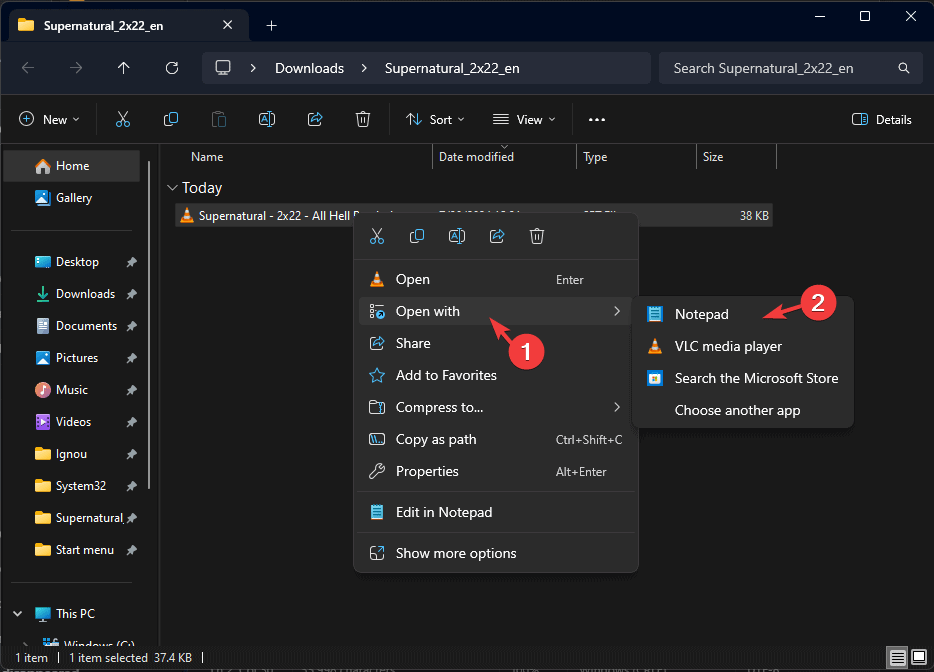Click the Refresh button in navigation bar
The height and width of the screenshot is (672, 934).
pyautogui.click(x=172, y=68)
